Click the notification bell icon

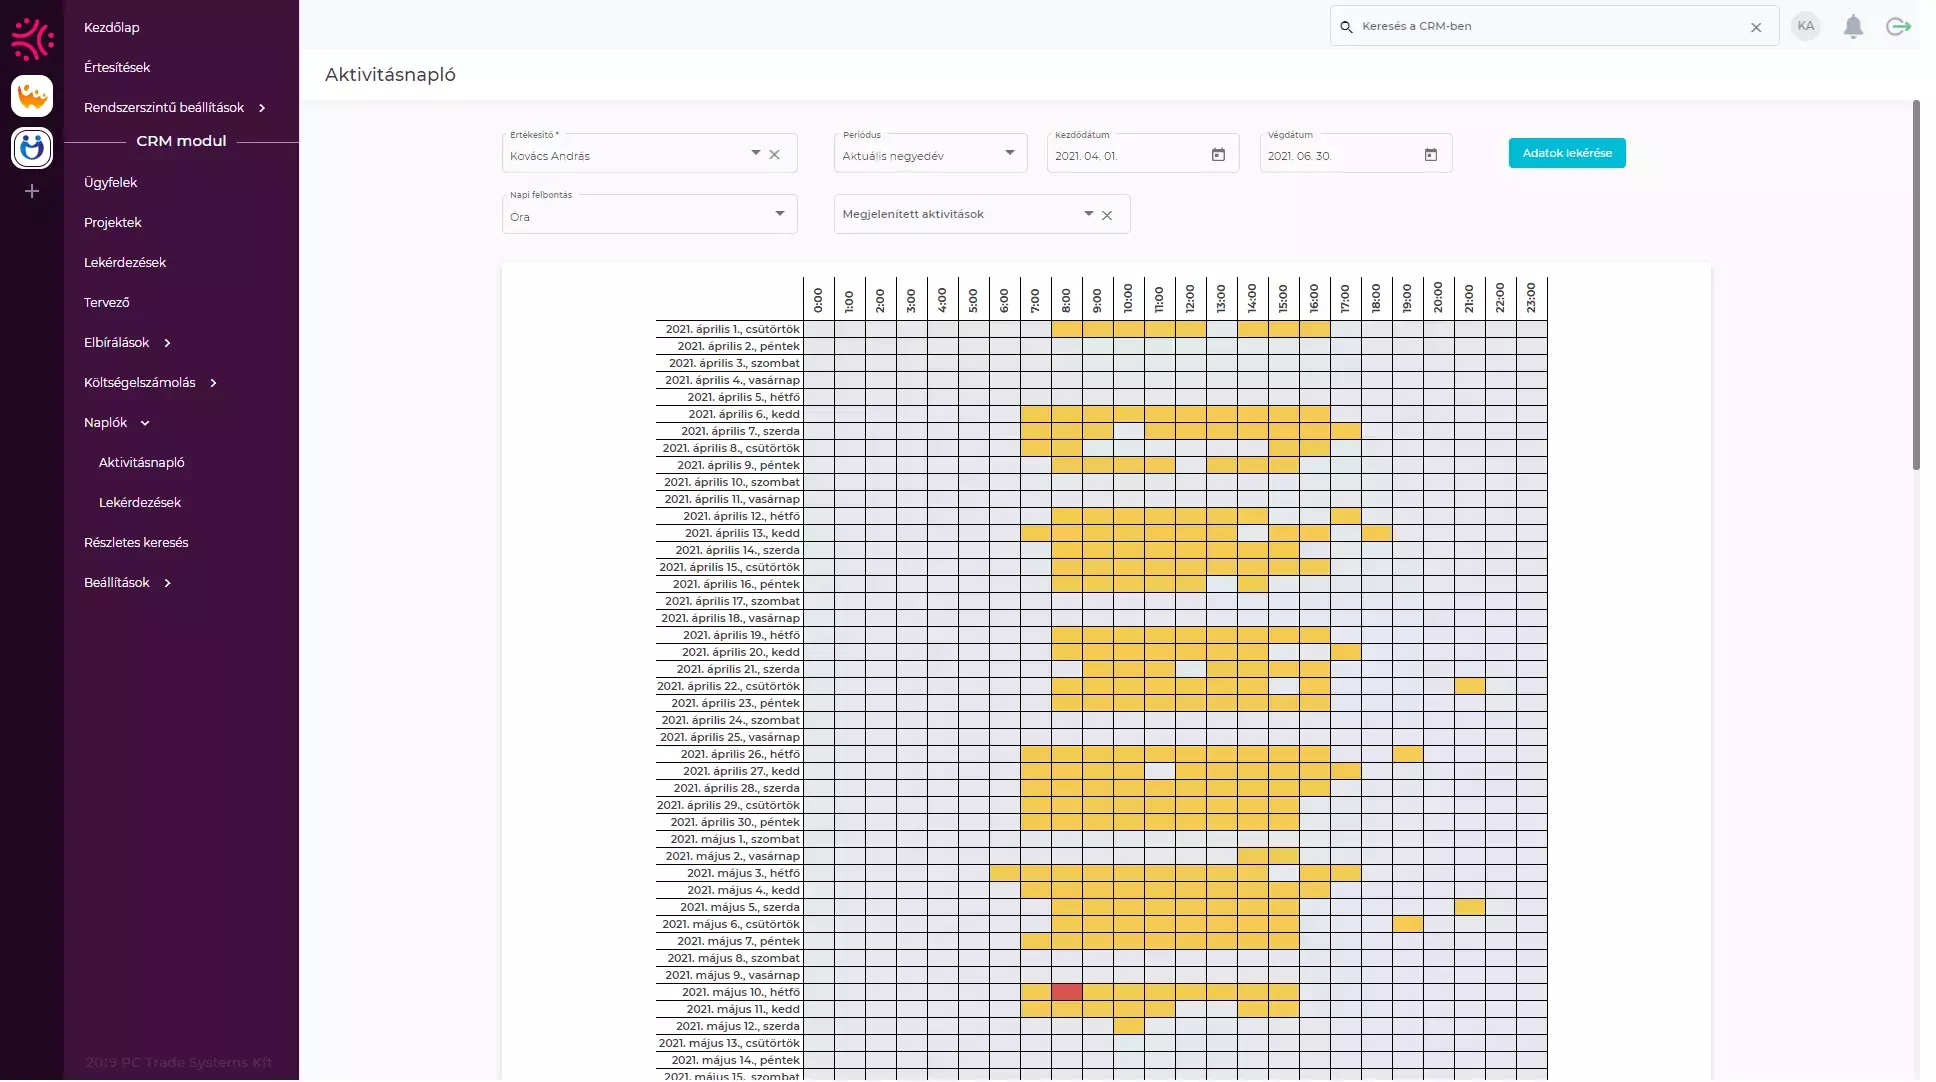tap(1853, 27)
